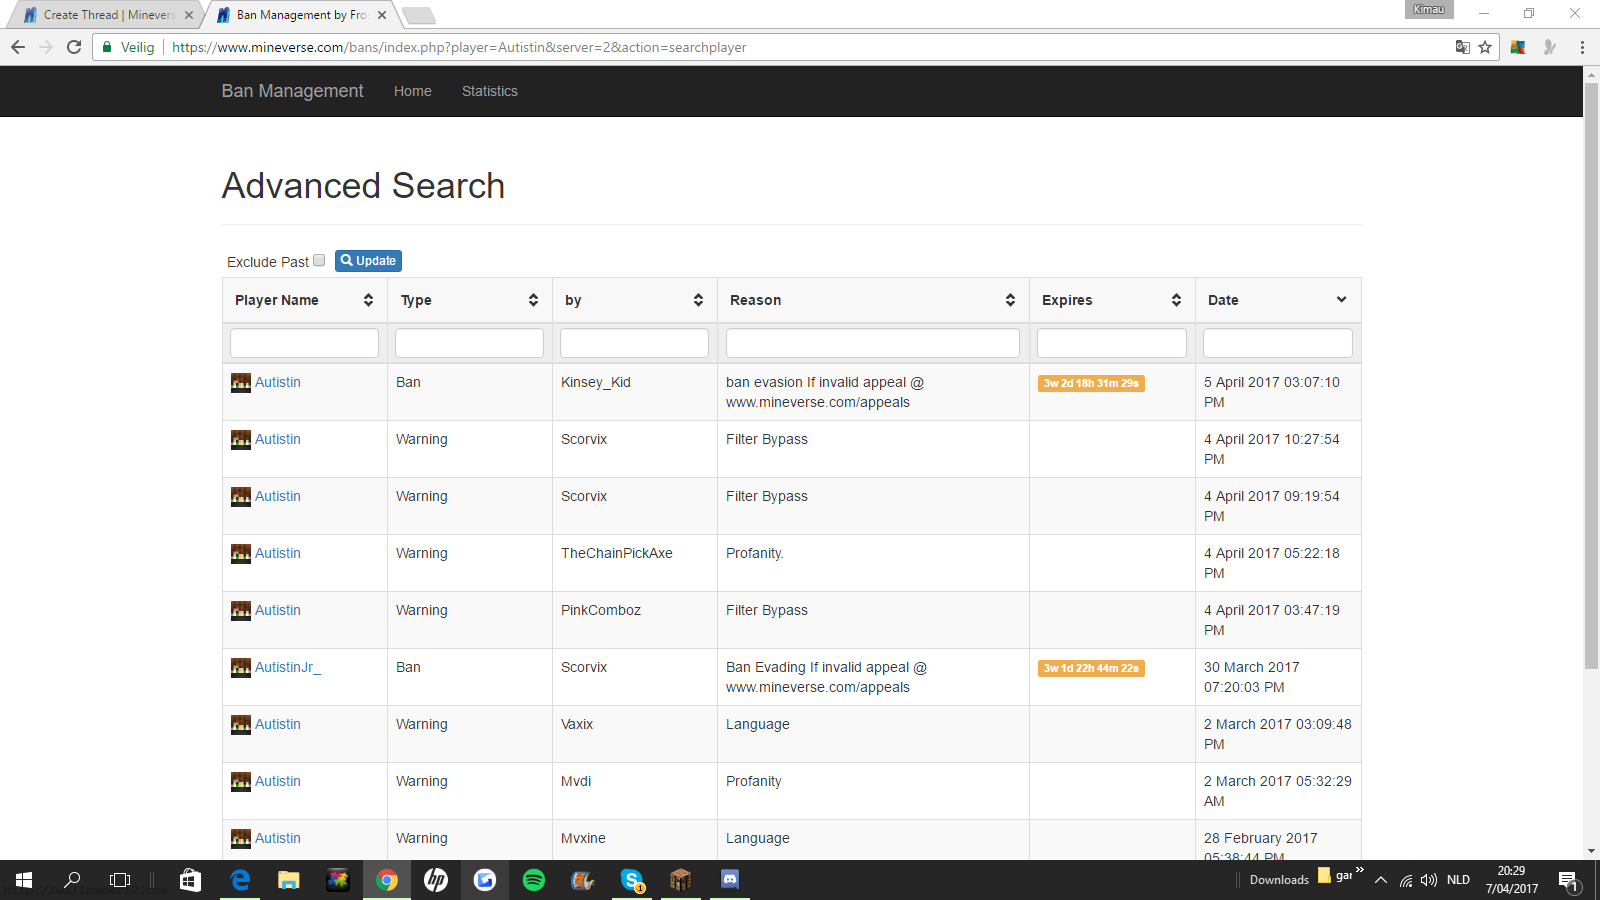Image resolution: width=1600 pixels, height=900 pixels.
Task: Switch the NLD input language indicator
Action: 1459,880
